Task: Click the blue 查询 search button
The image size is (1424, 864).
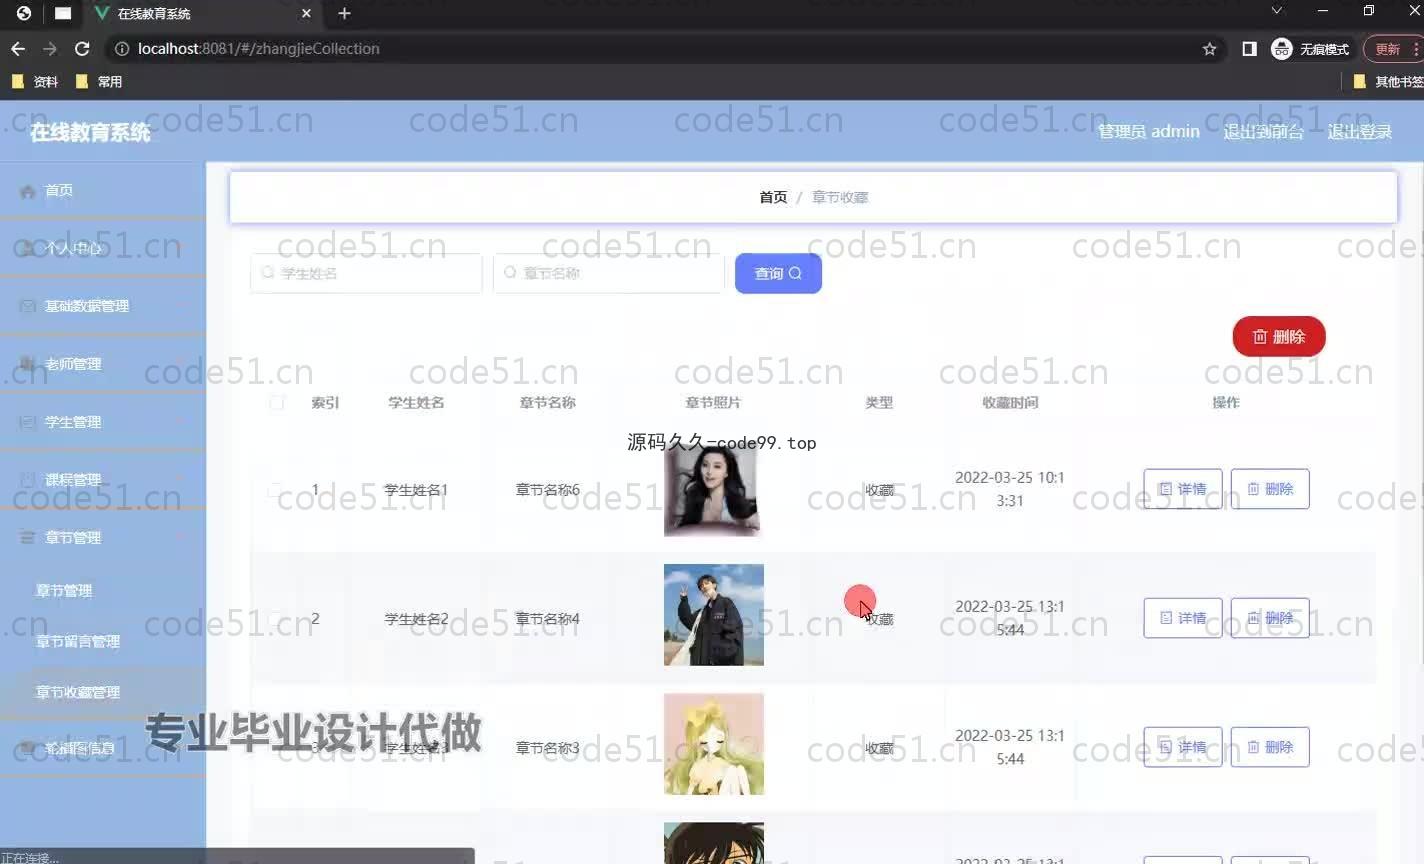Action: 778,273
